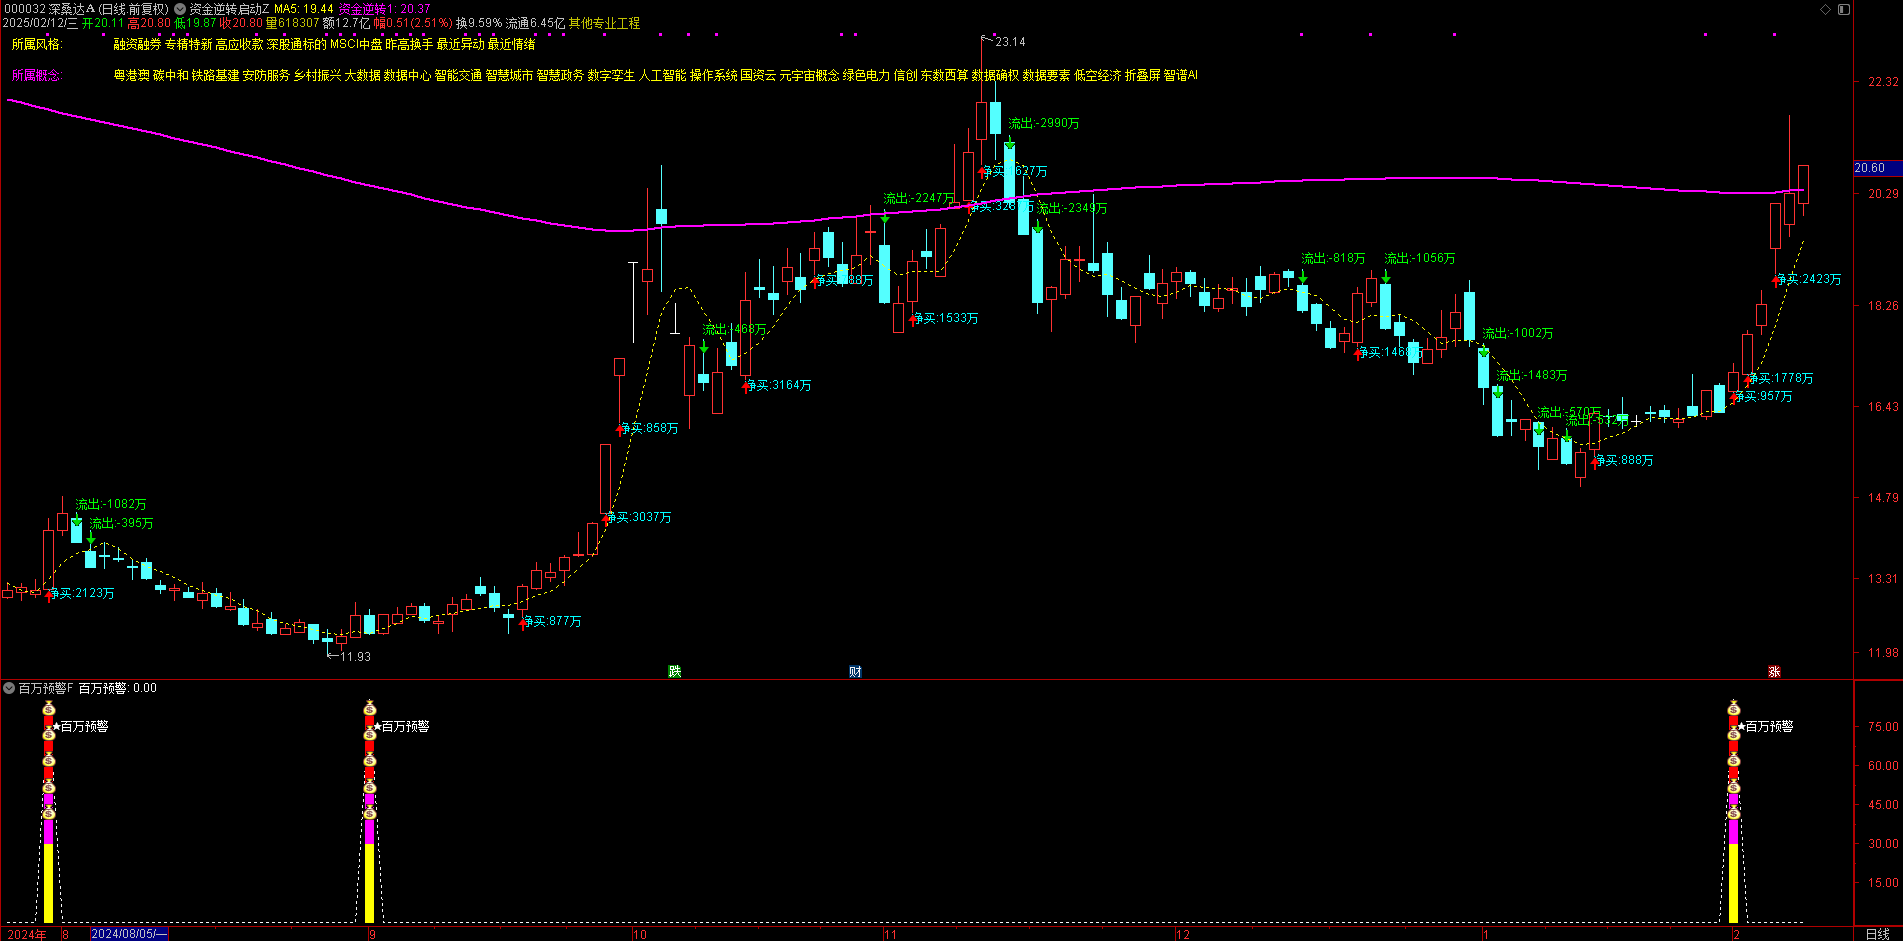Select the 大数据 concept tag
Screen dimensions: 1903x941
[x=362, y=75]
